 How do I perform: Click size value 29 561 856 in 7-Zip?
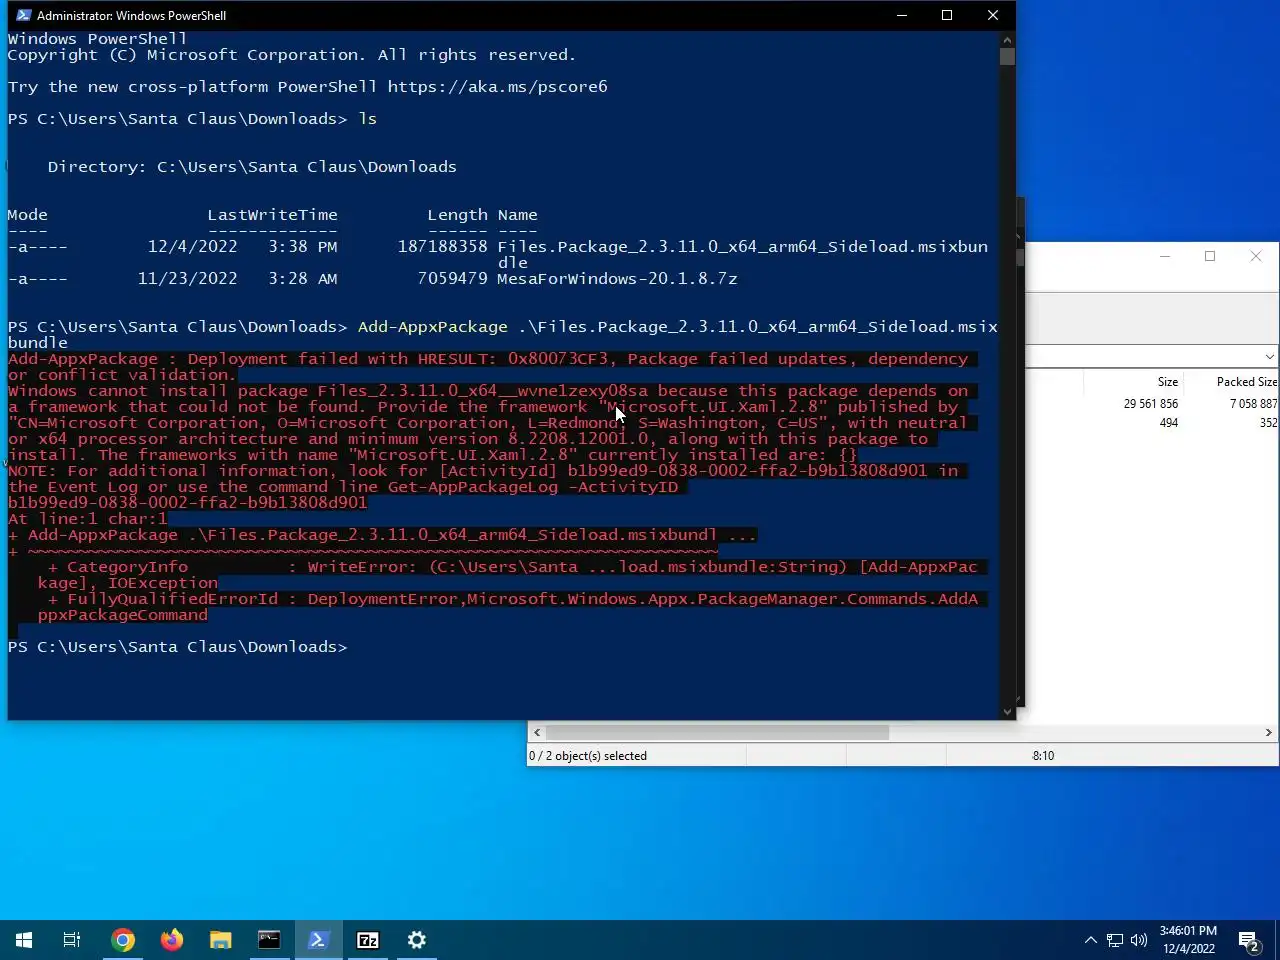1150,404
